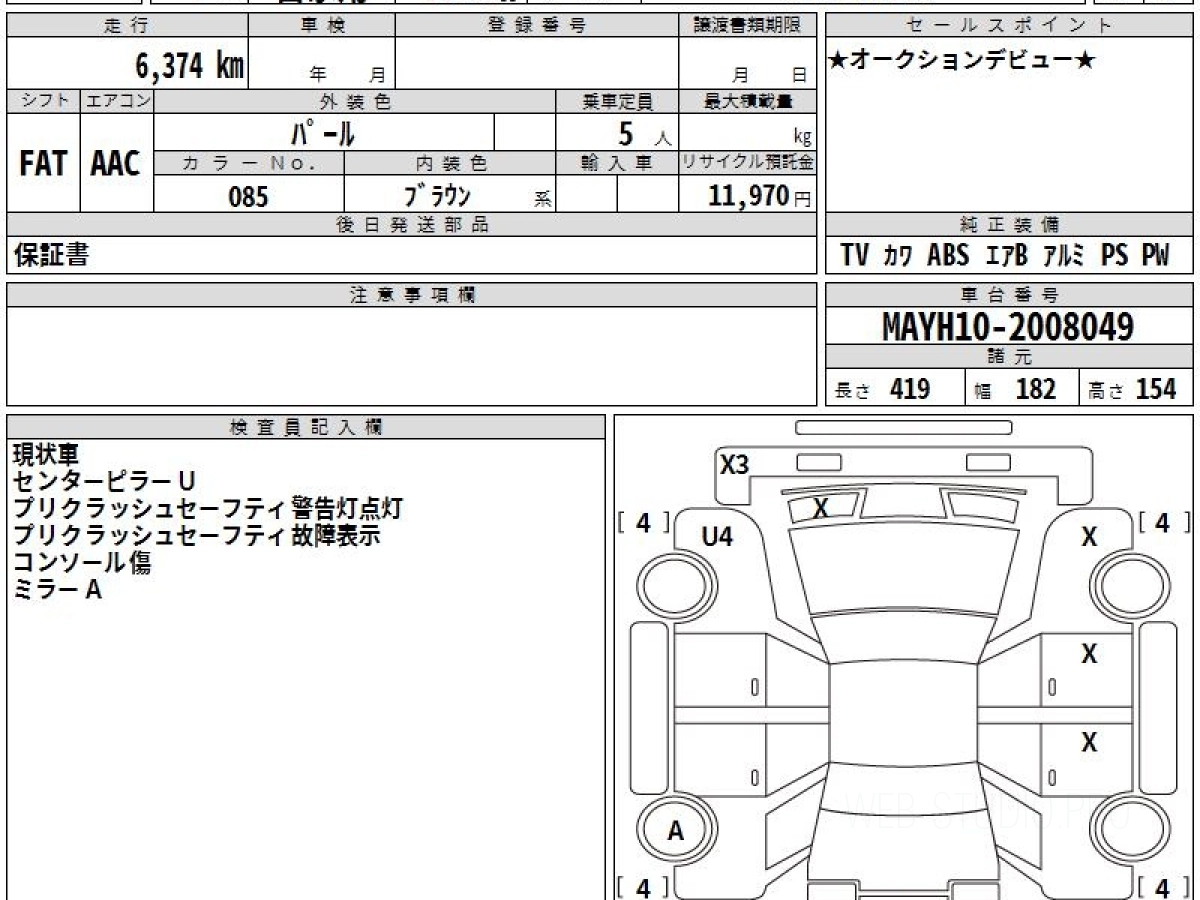
Task: Select the top-left [ 4 ] tire rating
Action: point(643,522)
